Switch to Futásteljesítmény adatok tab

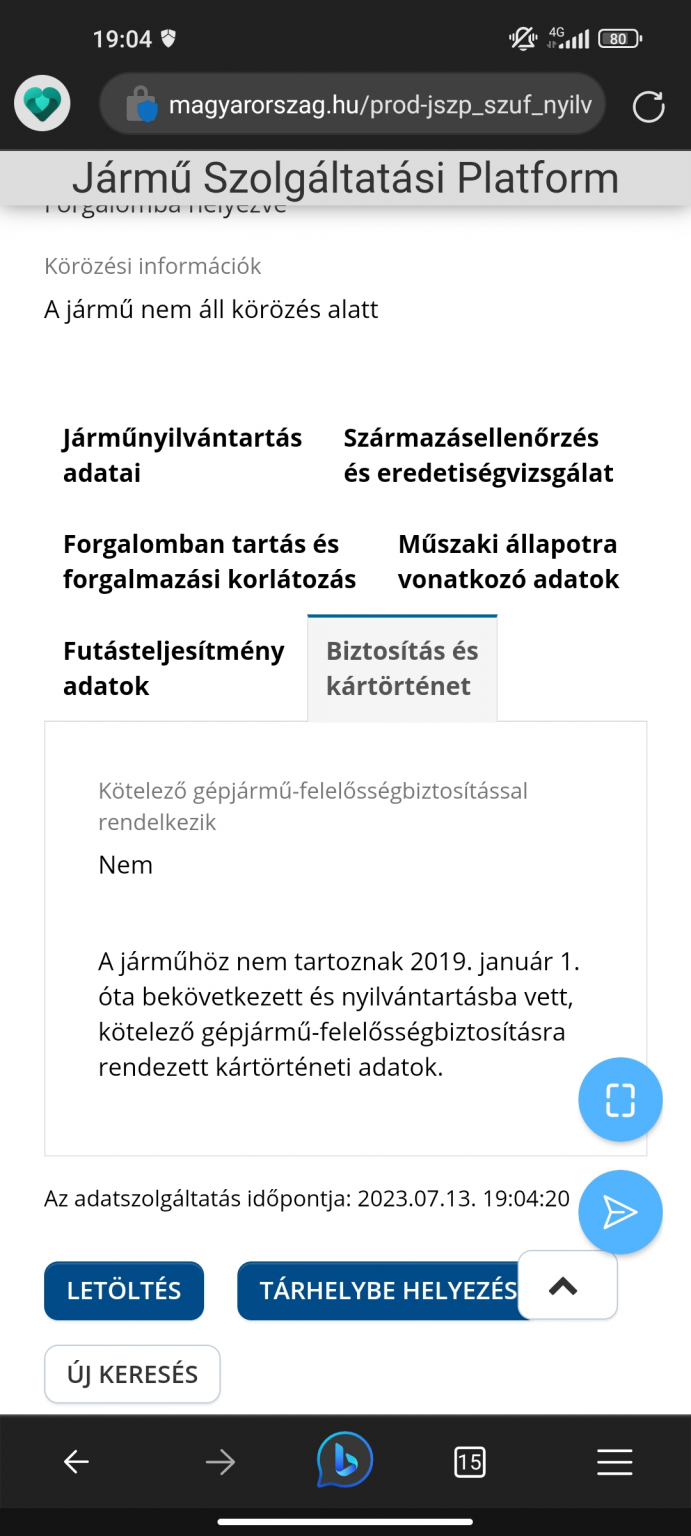174,668
